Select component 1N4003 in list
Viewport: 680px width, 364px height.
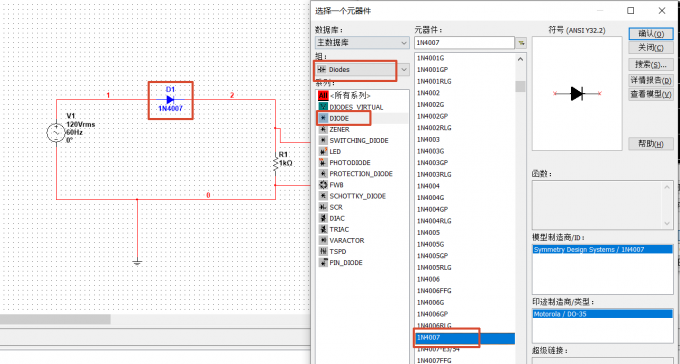428,140
